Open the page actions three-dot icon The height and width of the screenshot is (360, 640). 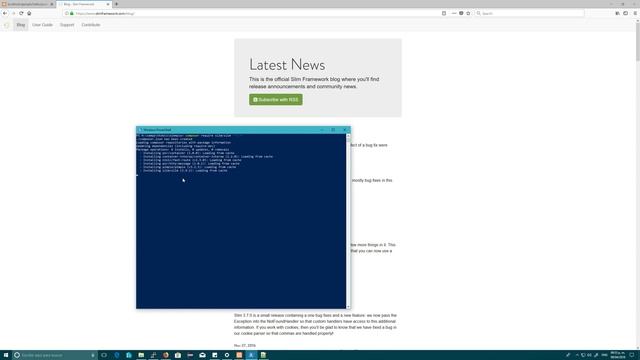click(x=453, y=13)
